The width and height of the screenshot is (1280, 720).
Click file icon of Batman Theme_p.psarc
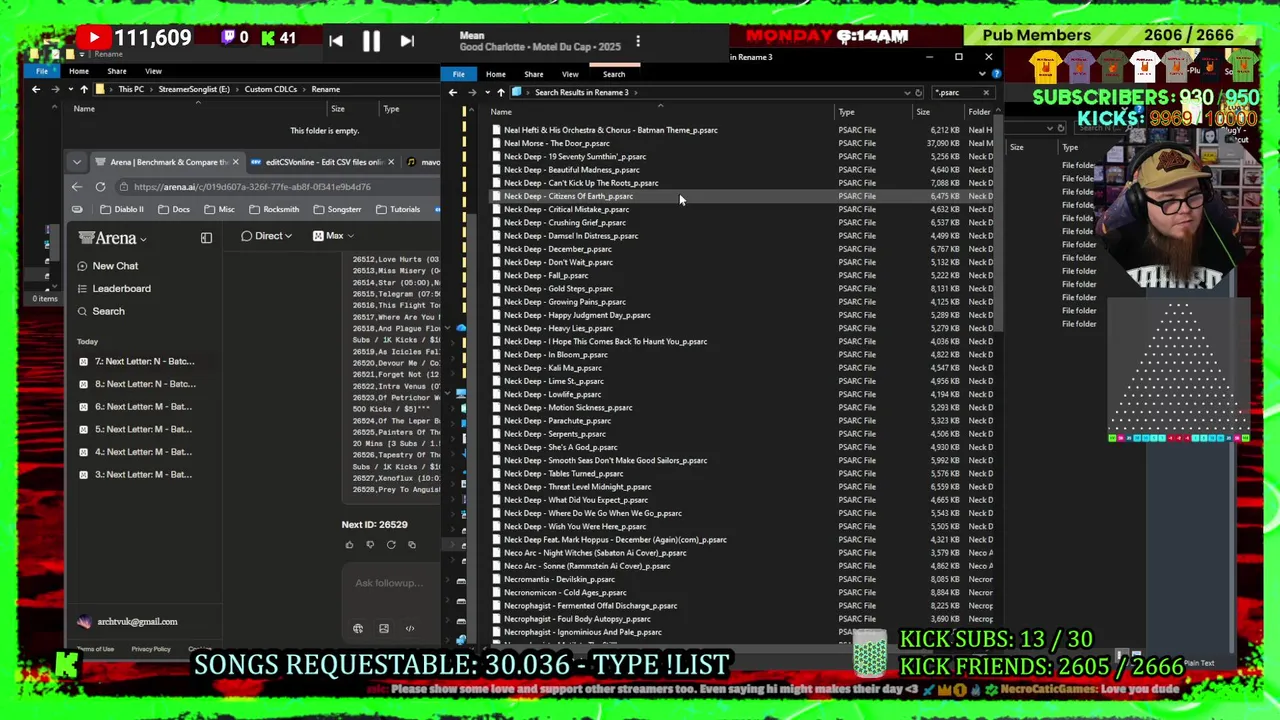[x=496, y=130]
